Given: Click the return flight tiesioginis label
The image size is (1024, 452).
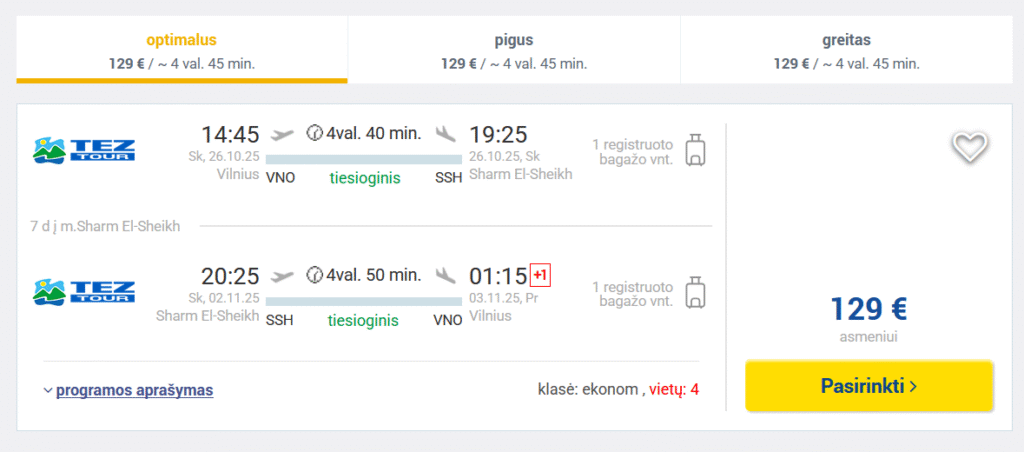Looking at the screenshot, I should coord(364,321).
